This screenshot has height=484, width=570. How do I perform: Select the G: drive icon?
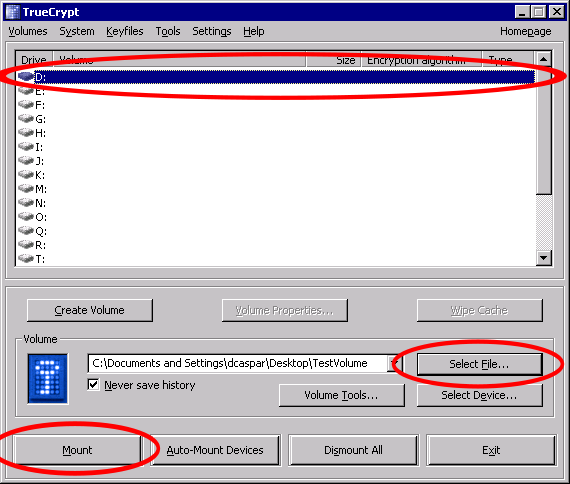[x=25, y=119]
